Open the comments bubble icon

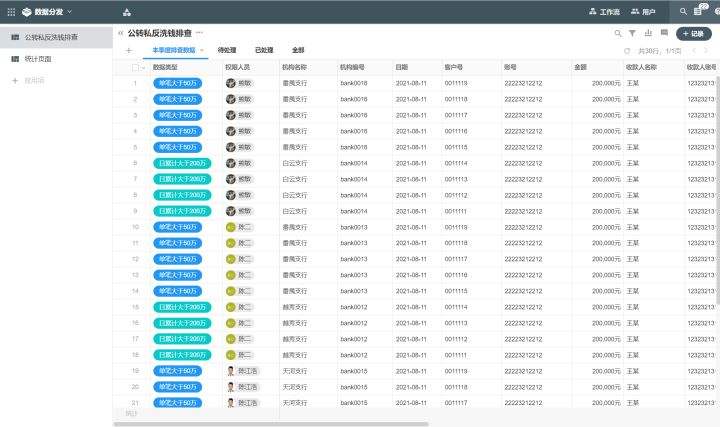click(x=664, y=33)
